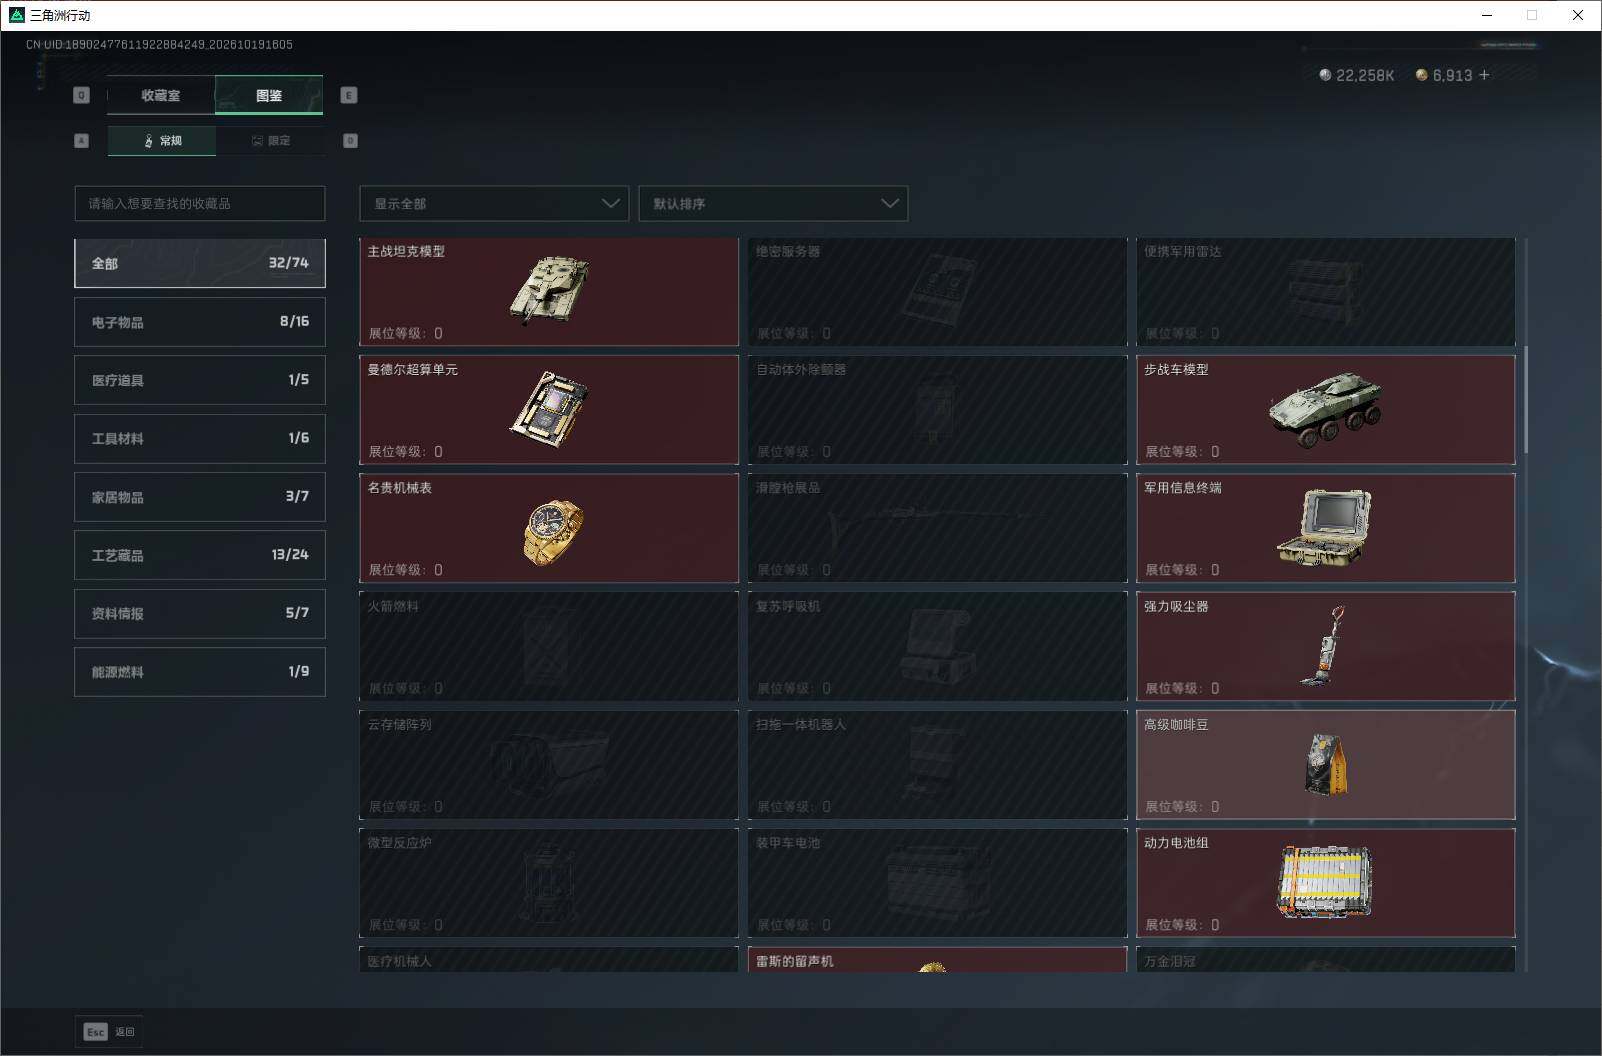Select the locked 火箭燃料 card
Image resolution: width=1602 pixels, height=1056 pixels.
pos(548,646)
